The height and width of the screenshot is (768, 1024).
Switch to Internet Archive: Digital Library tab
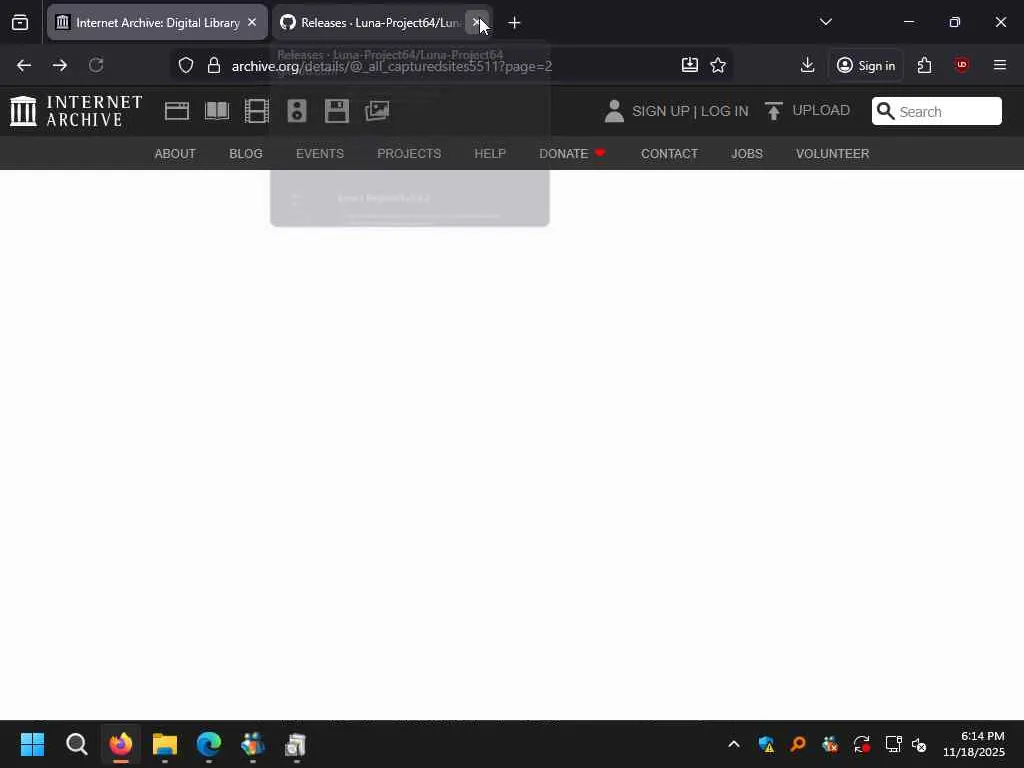pyautogui.click(x=157, y=23)
